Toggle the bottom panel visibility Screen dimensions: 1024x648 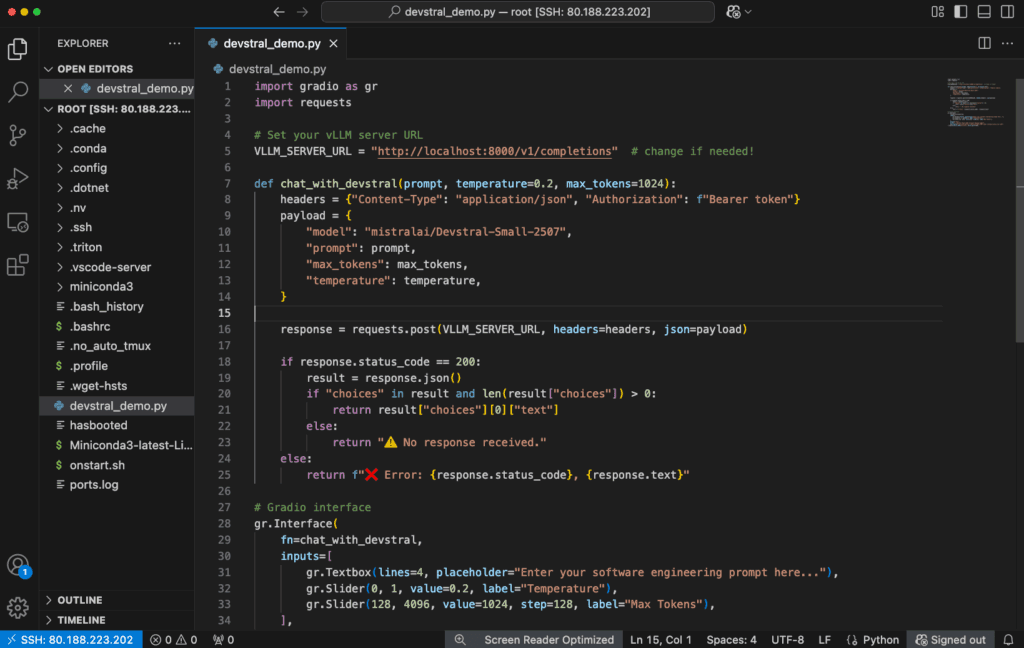[984, 12]
